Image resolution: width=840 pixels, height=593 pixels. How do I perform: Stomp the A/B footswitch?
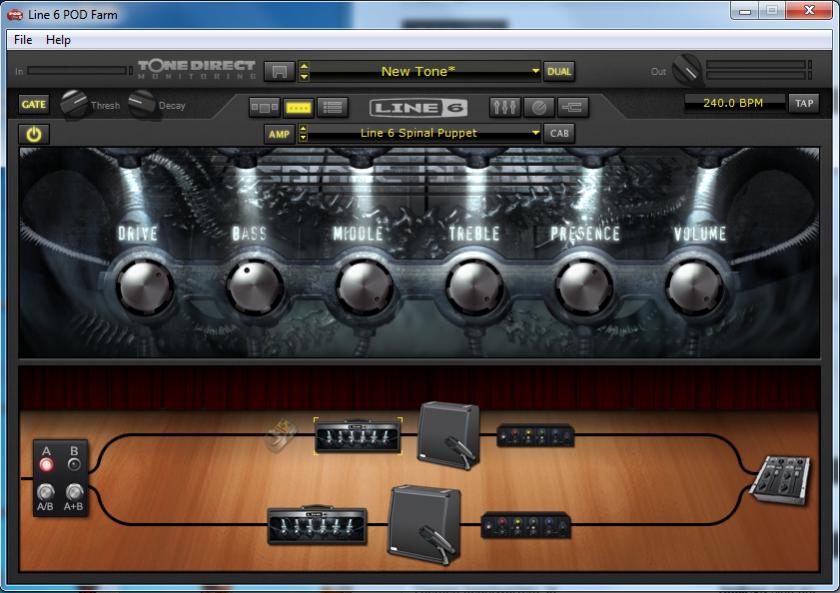click(46, 491)
